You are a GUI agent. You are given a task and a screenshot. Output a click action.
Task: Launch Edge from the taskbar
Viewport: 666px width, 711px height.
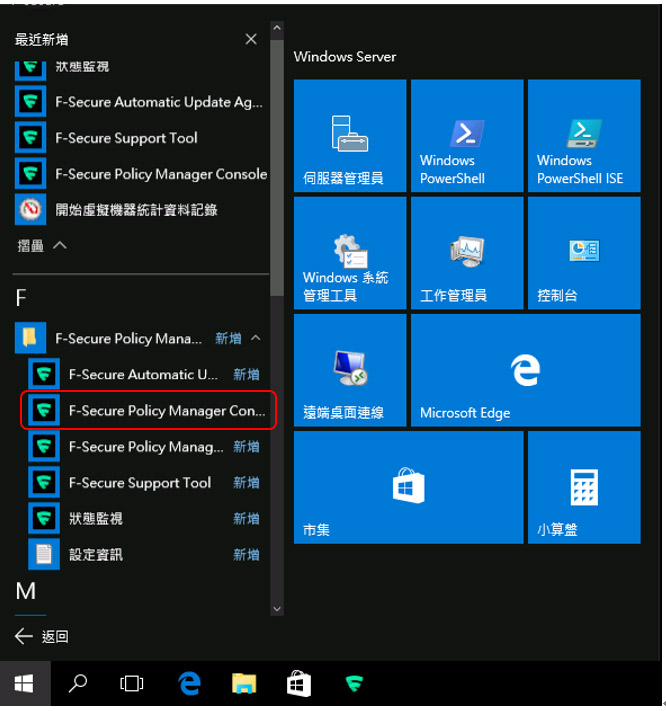click(x=189, y=683)
